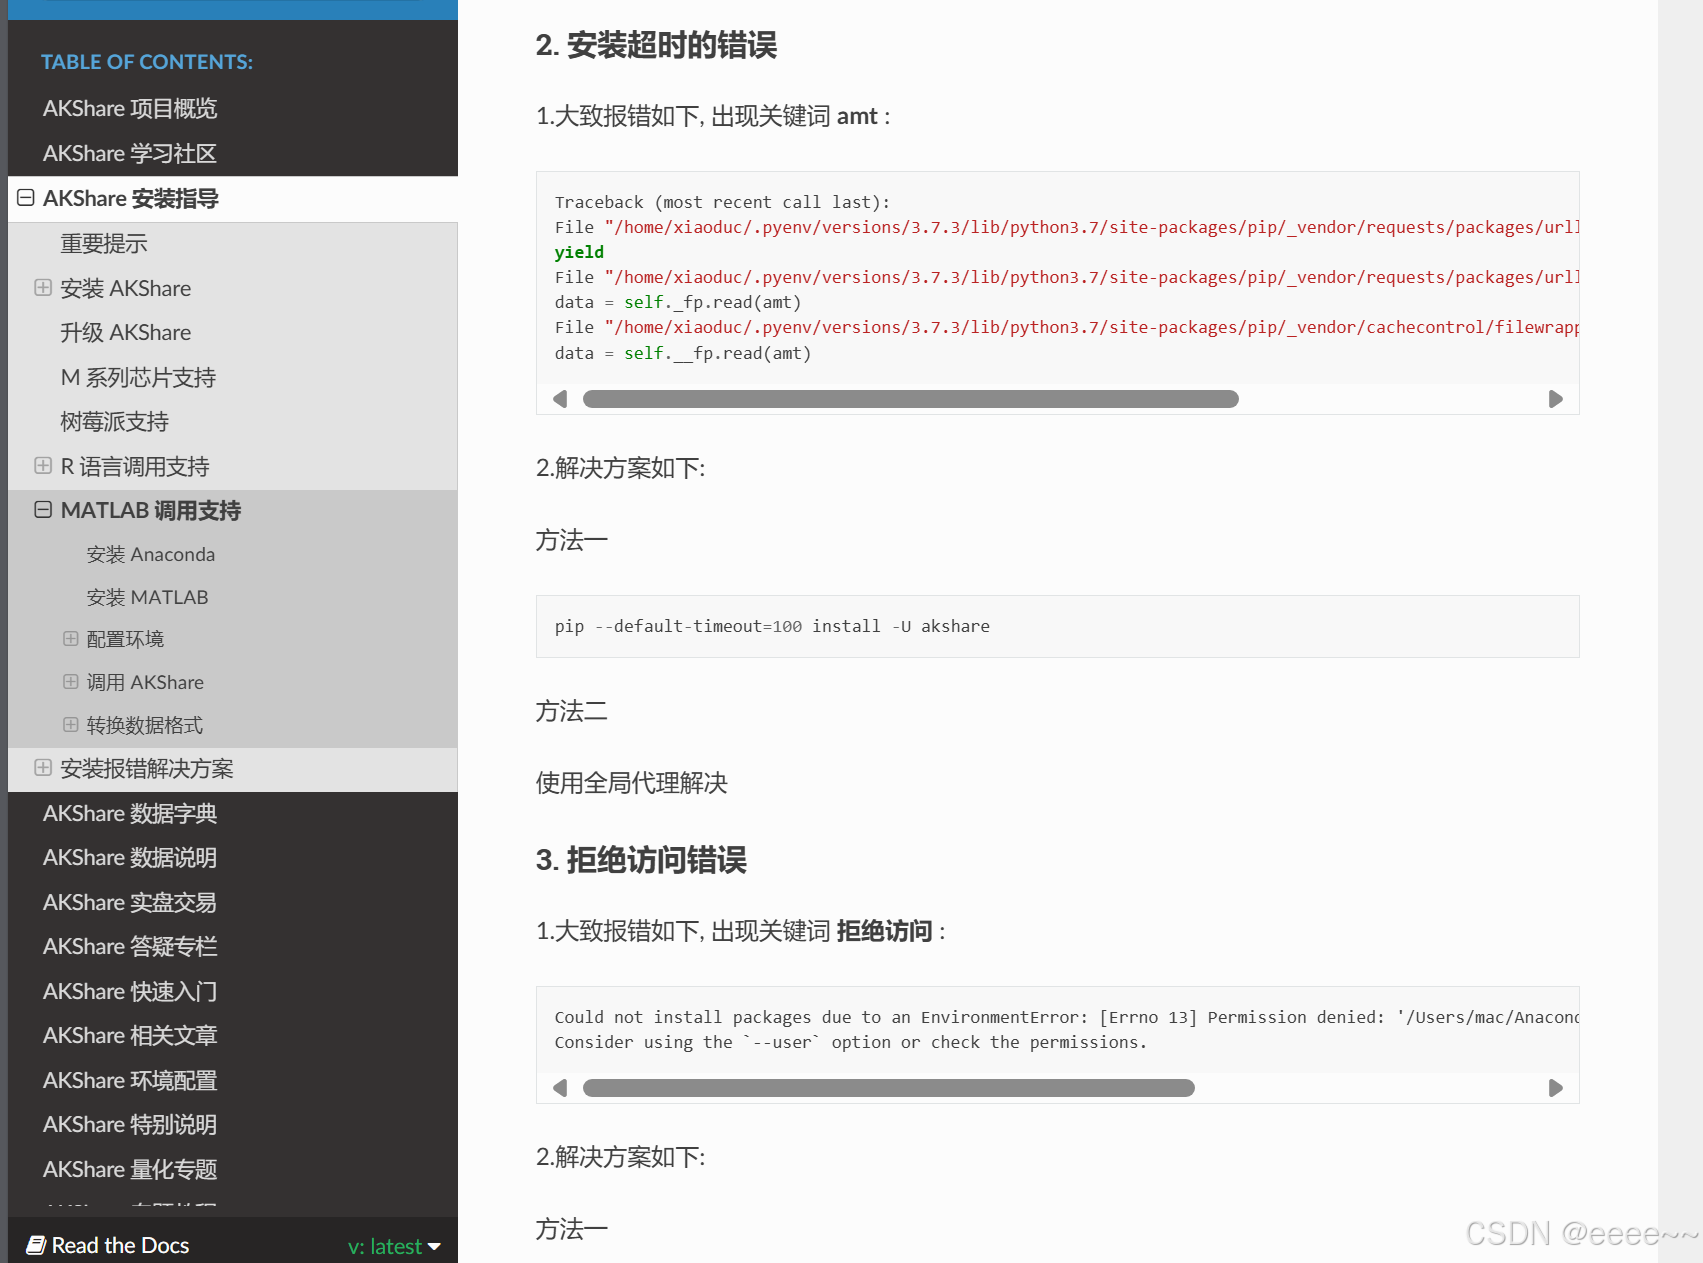The image size is (1703, 1263).
Task: Click the pip default-timeout install command block
Action: (1057, 626)
